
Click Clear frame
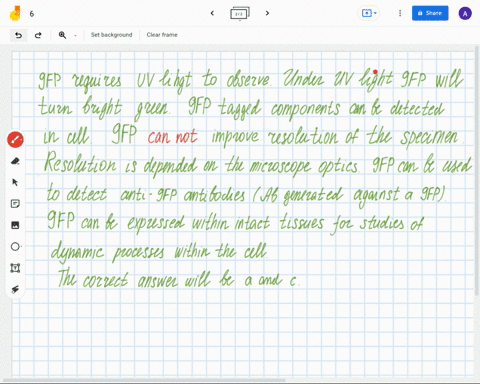pyautogui.click(x=162, y=35)
